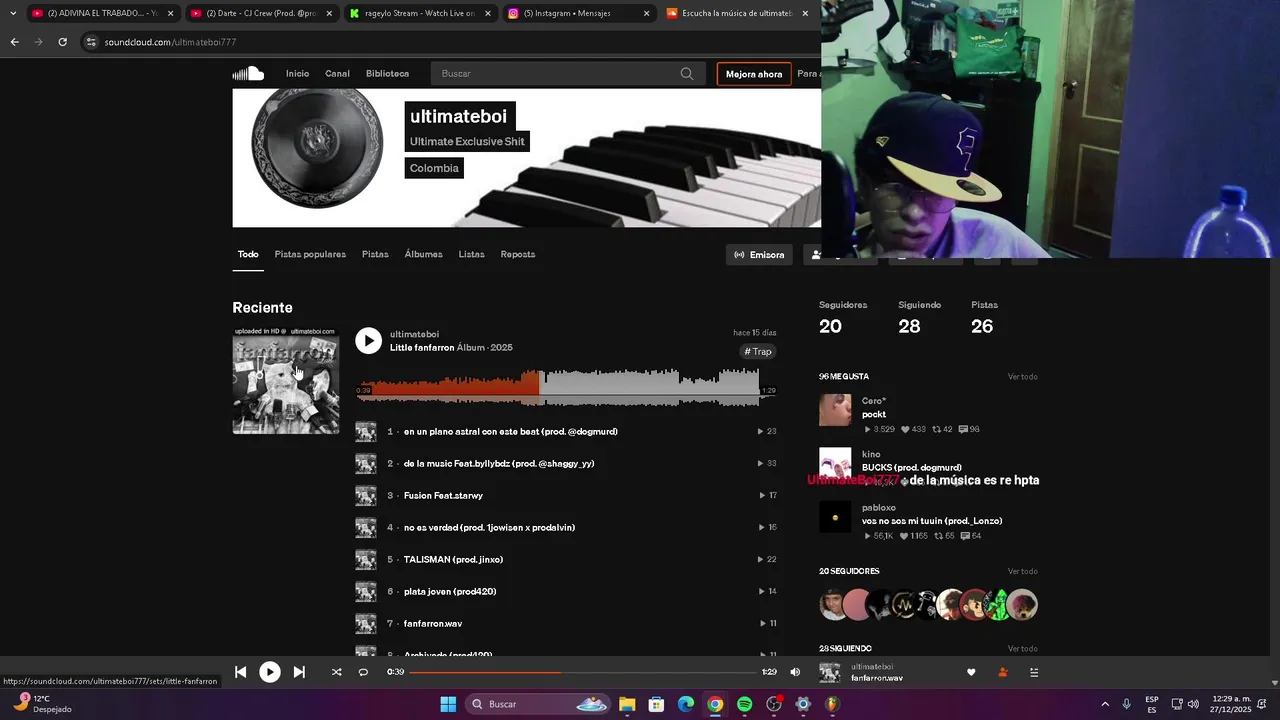Select the Álbumes profile tab
Viewport: 1280px width, 720px height.
tap(423, 254)
